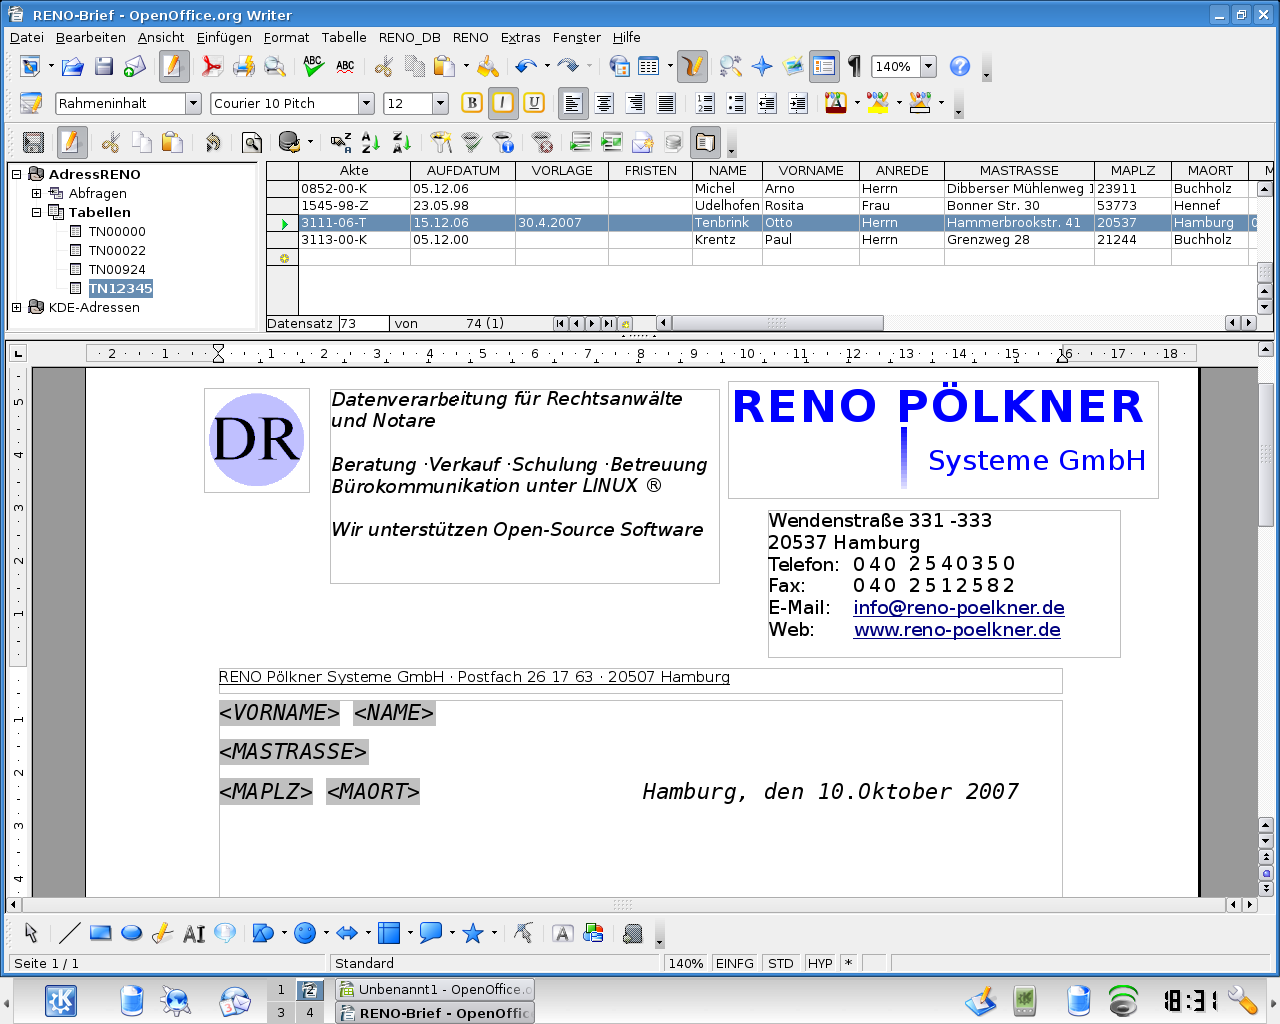
Task: Click the www.reno-poelkner.de web link
Action: (x=957, y=630)
